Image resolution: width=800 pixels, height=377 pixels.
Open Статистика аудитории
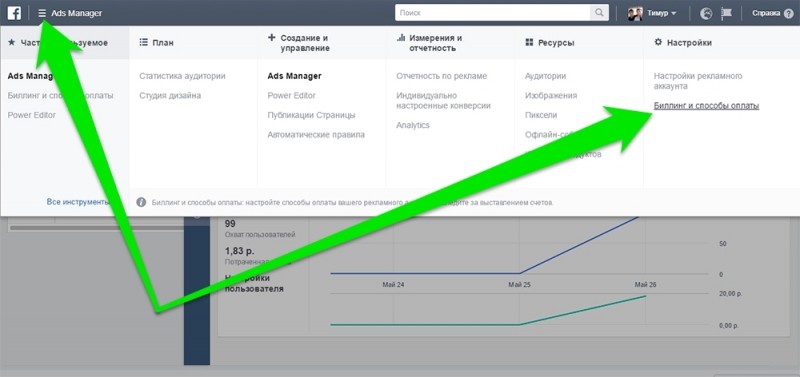tap(182, 76)
